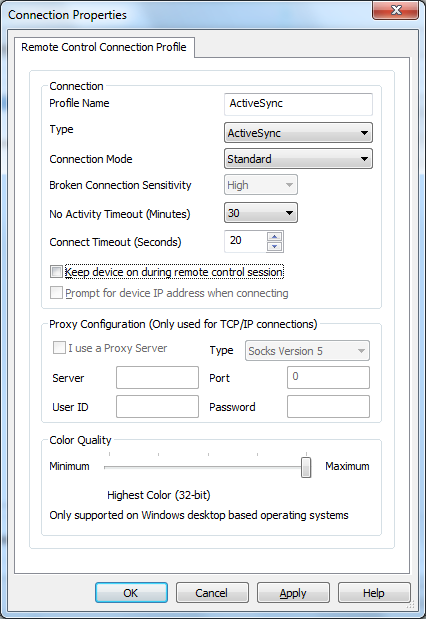Click the Connect Timeout decrement arrow

coord(274,247)
